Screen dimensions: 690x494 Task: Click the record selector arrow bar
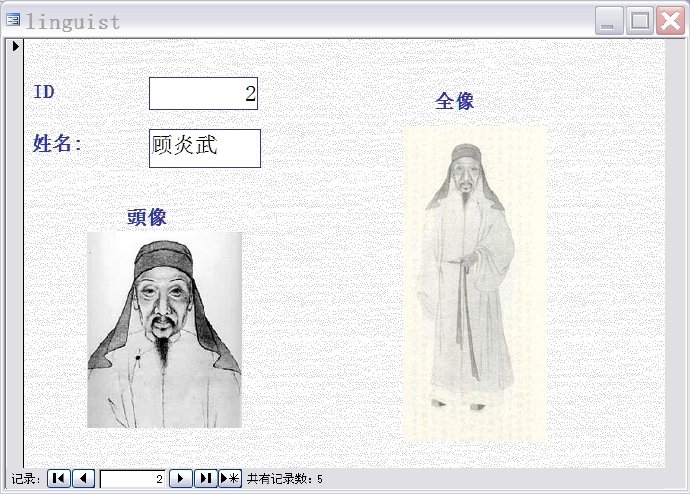15,251
